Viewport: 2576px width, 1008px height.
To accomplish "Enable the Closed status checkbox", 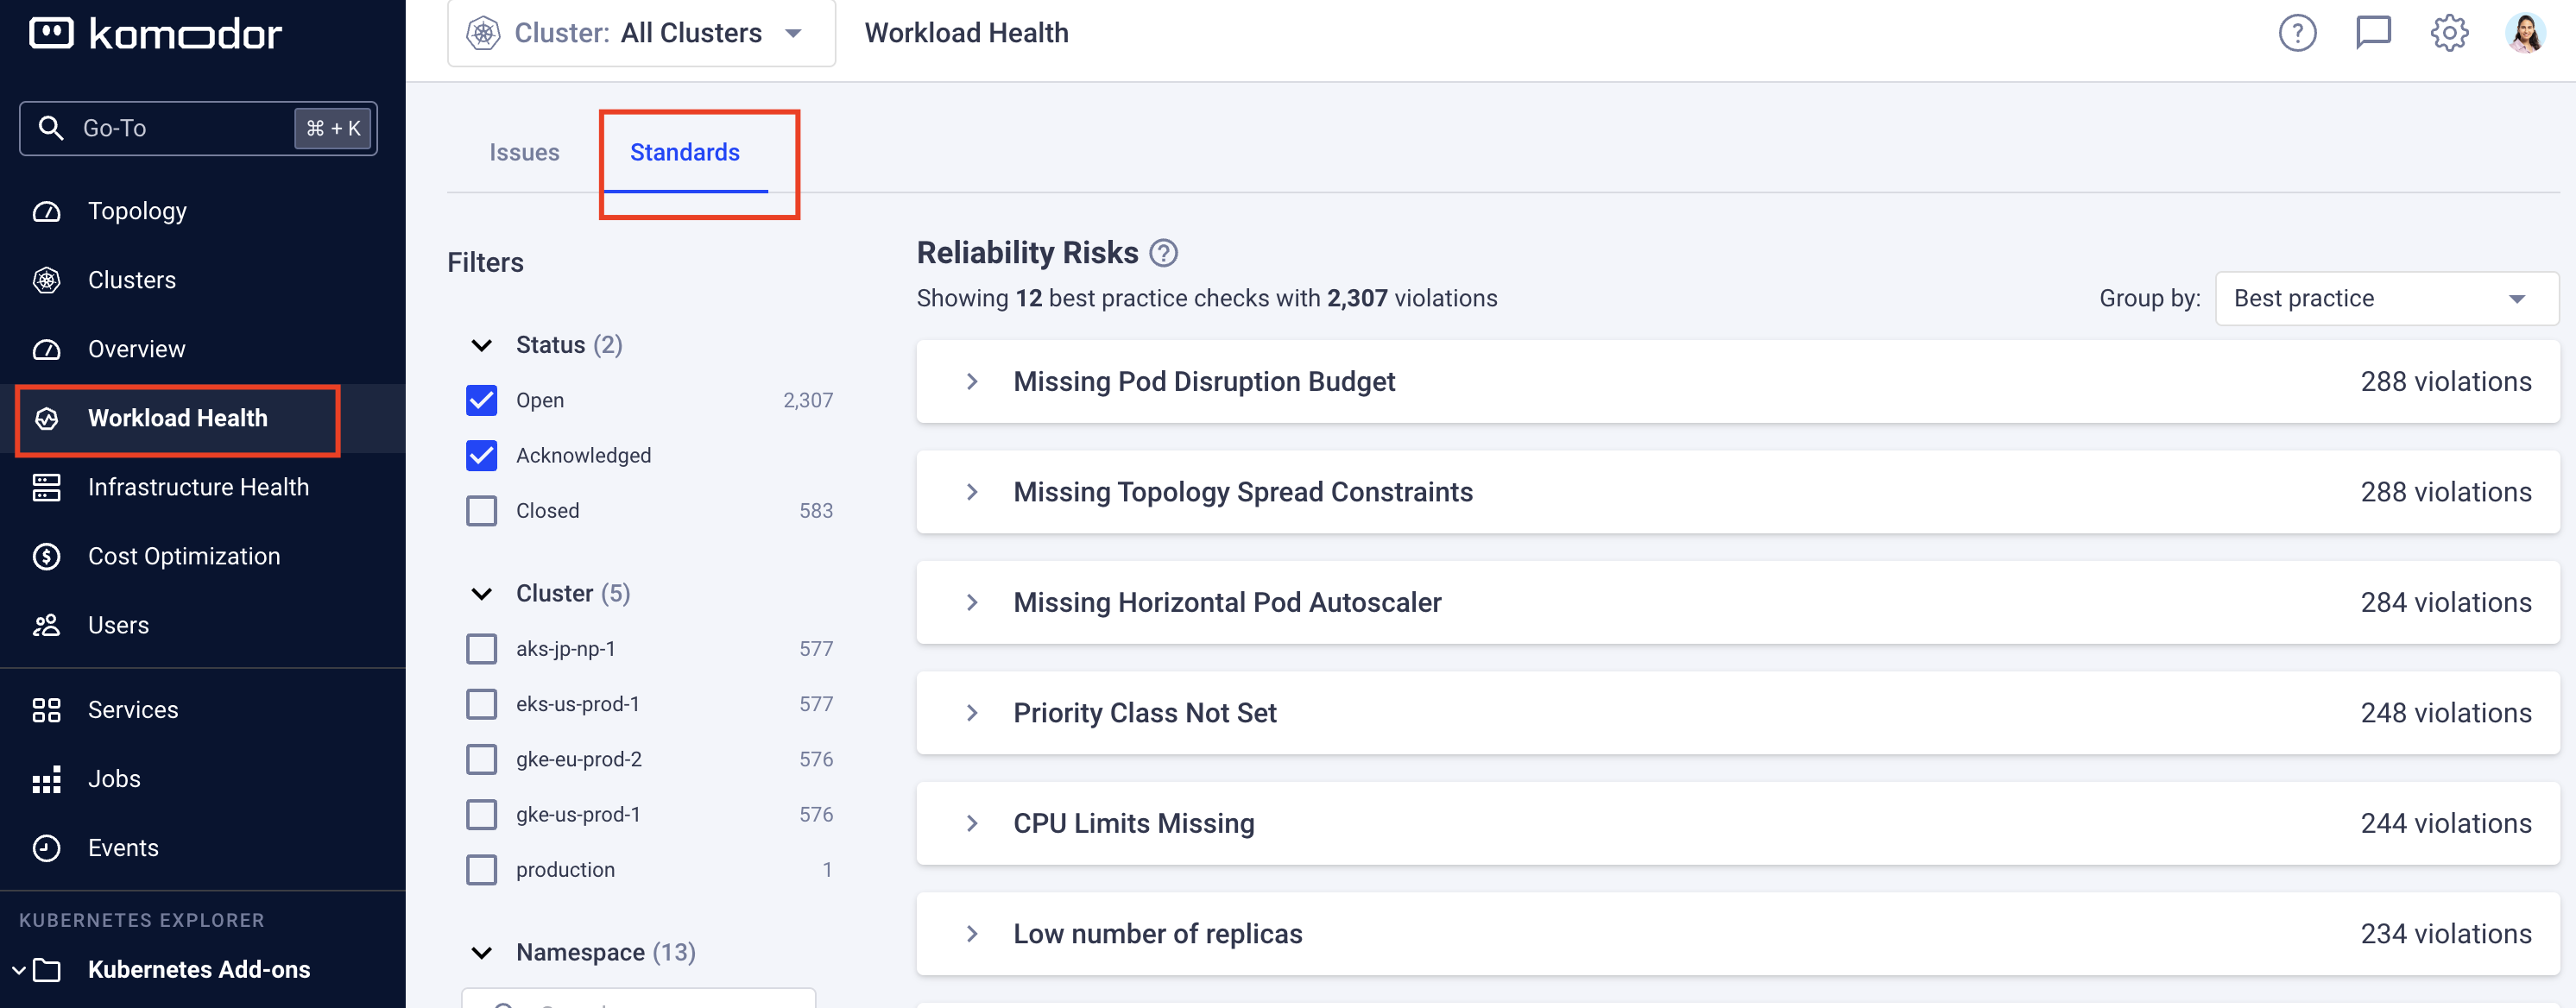I will 481,511.
